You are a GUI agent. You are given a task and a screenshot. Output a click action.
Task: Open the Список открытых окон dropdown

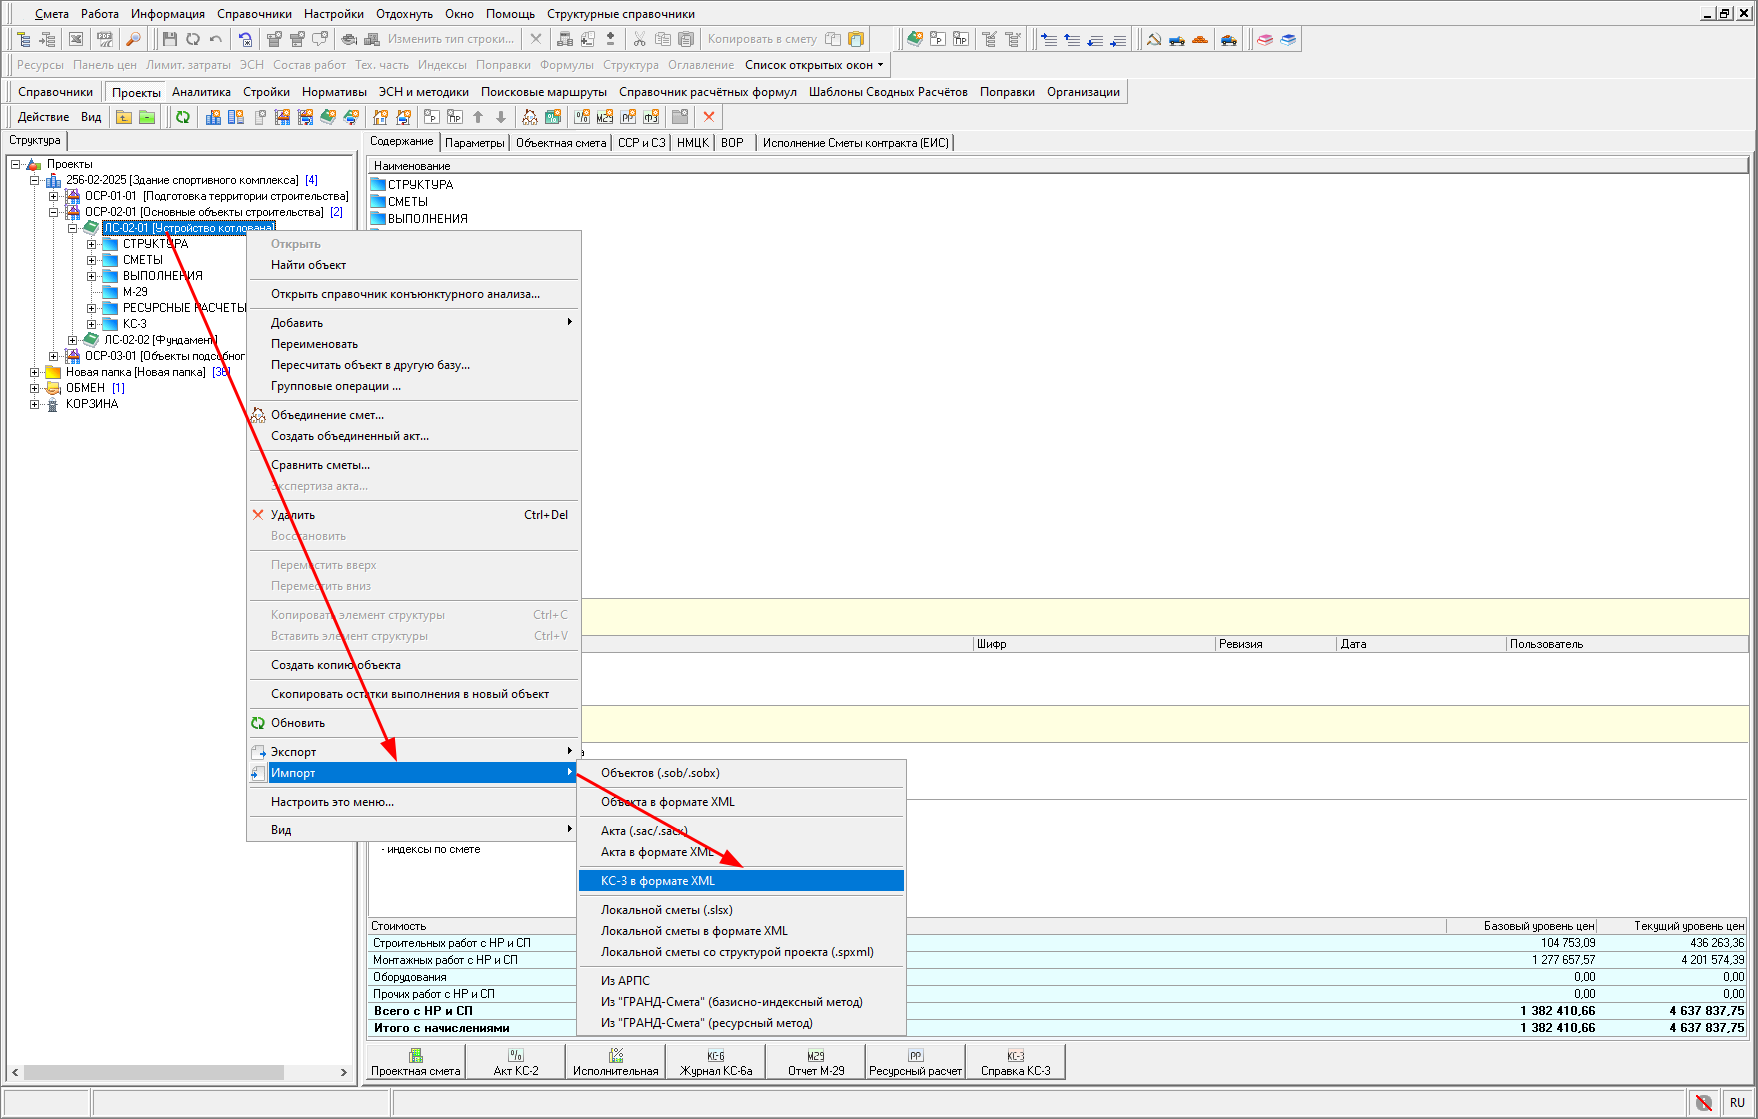coord(814,65)
